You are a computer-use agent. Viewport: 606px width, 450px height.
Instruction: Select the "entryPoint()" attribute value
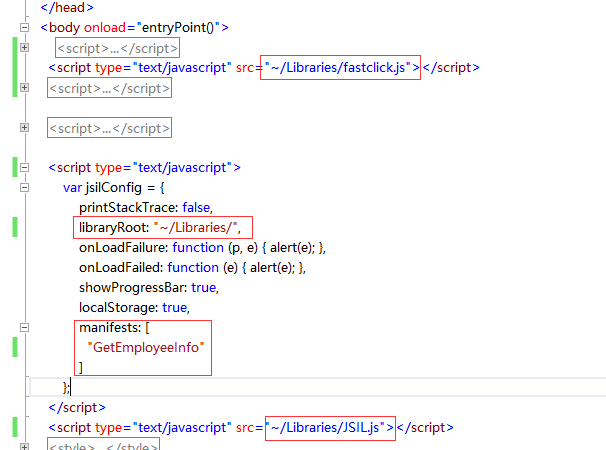[x=178, y=27]
